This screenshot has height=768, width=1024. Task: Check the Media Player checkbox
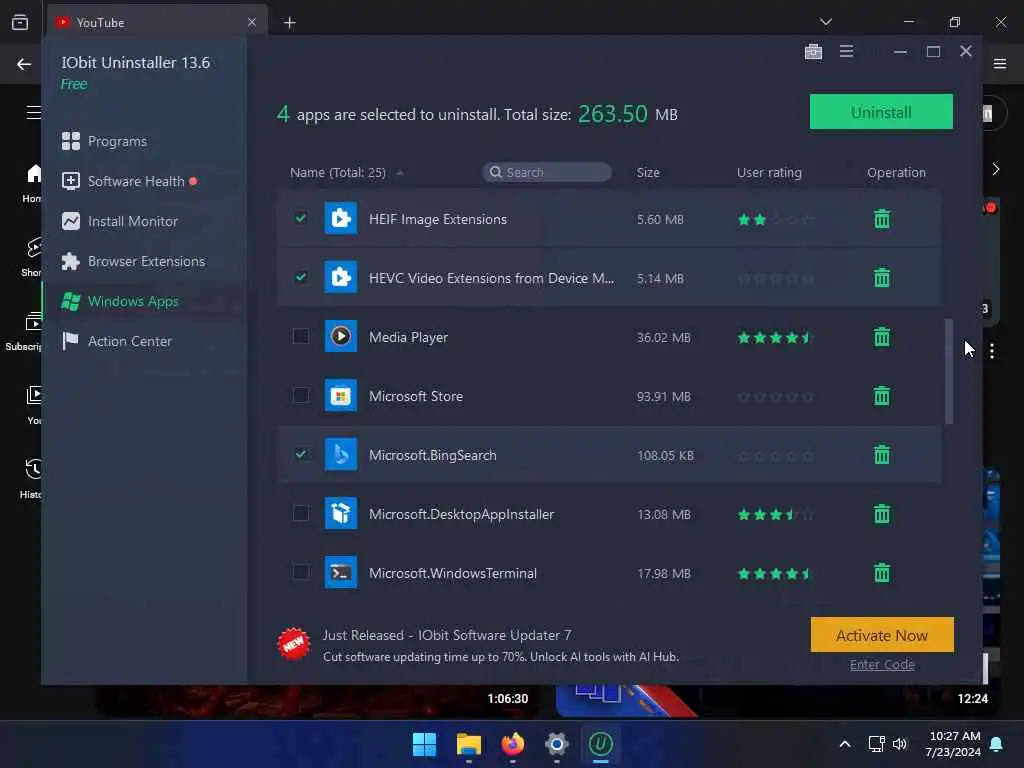click(300, 336)
